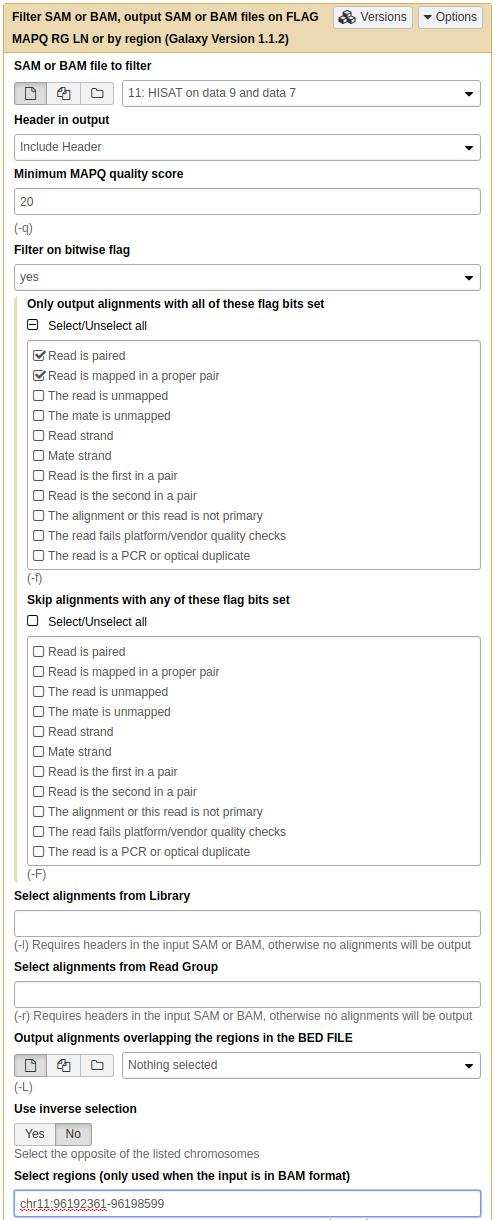Choose multiple datasets icon for BED file

64,1065
